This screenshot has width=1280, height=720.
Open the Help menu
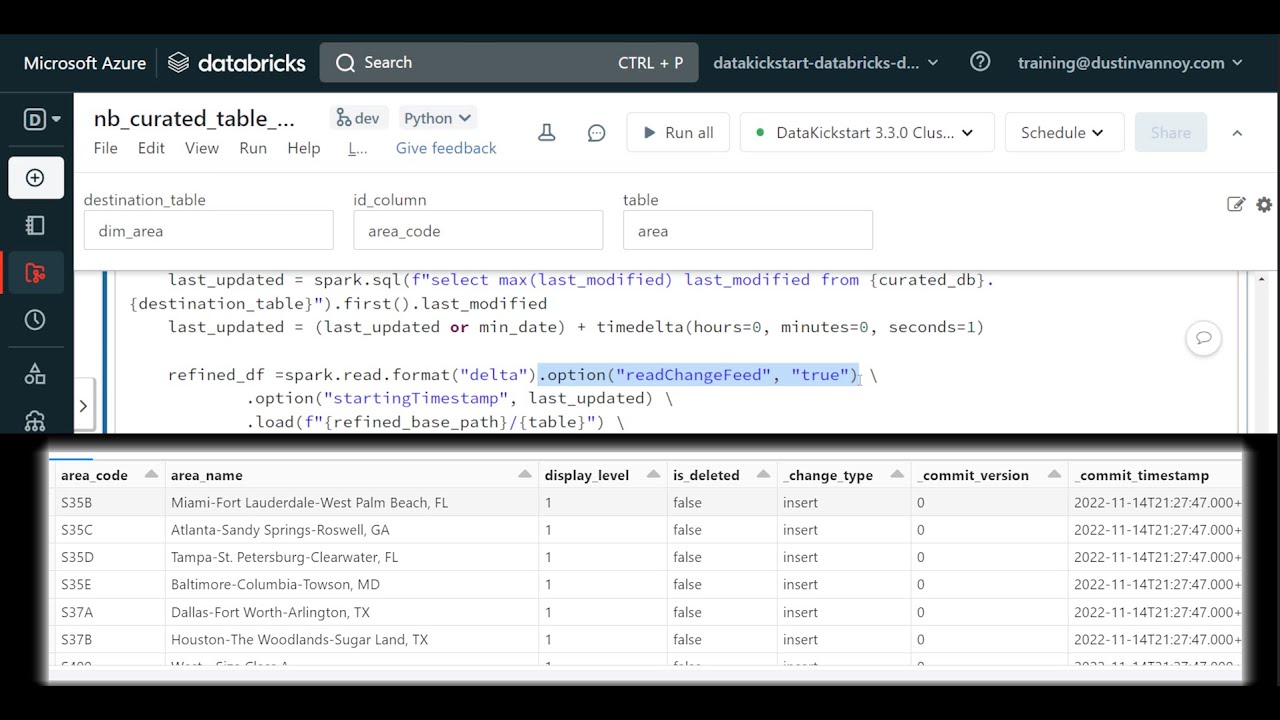[x=304, y=148]
